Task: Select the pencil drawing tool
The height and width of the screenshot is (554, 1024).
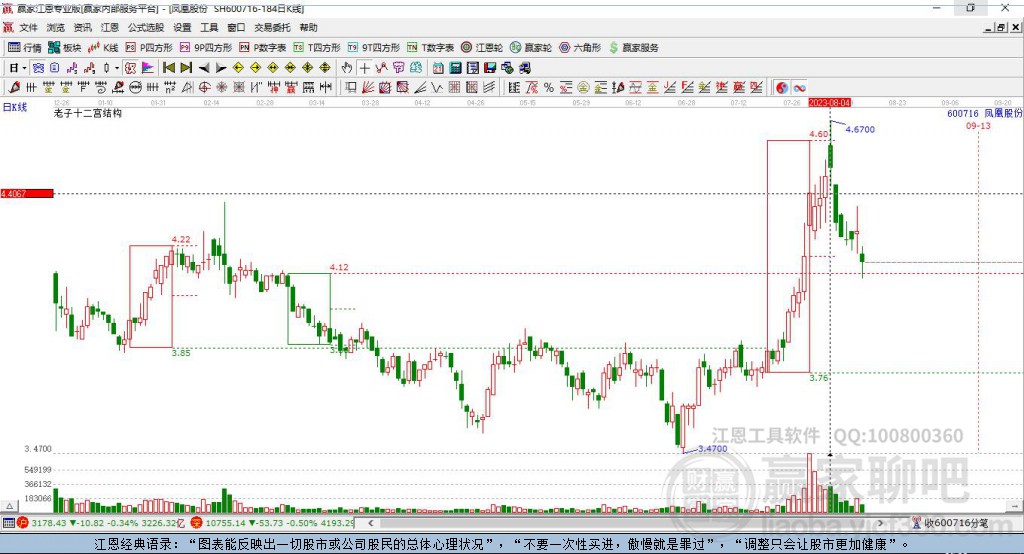Action: (14, 88)
